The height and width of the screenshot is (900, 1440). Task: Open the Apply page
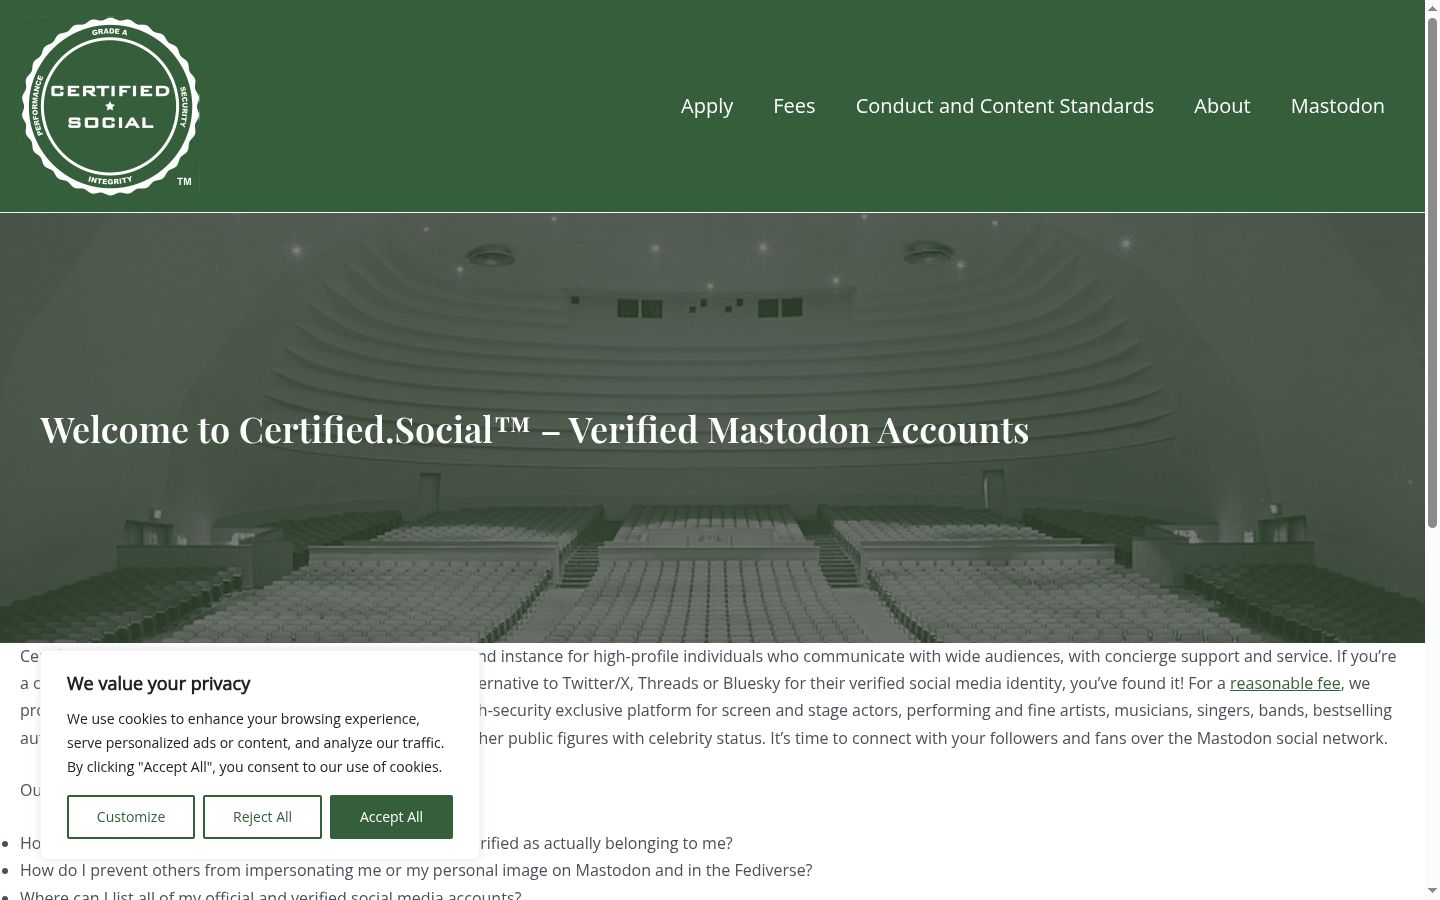click(x=707, y=106)
